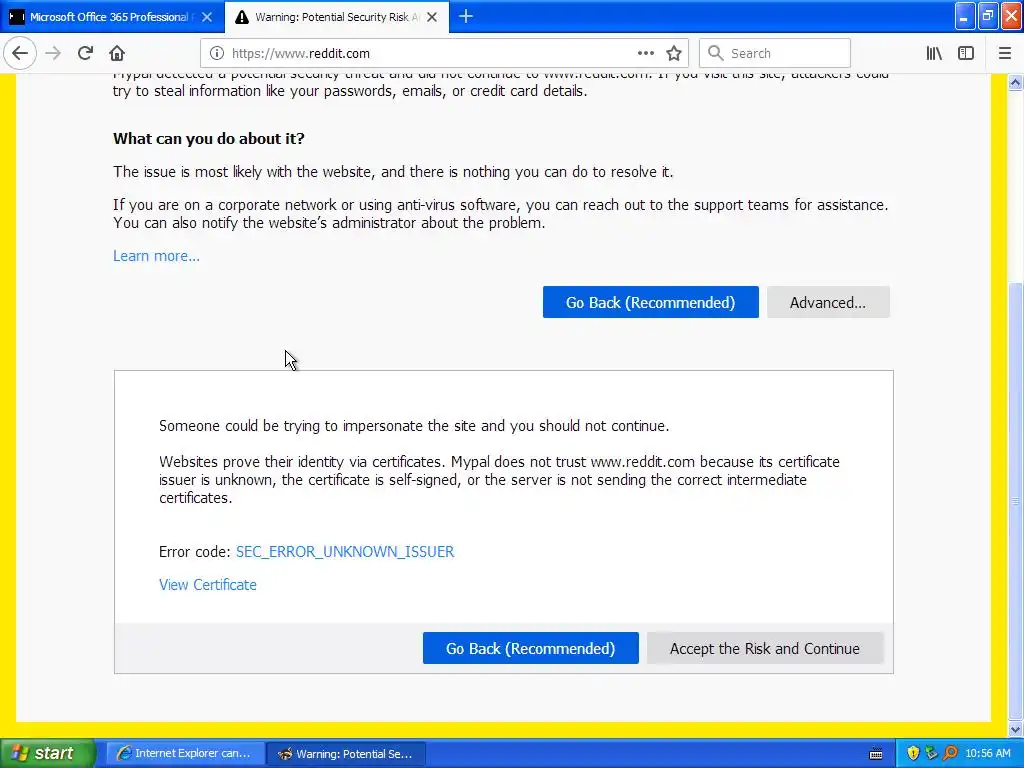Show site information icon in address bar

[x=217, y=54]
